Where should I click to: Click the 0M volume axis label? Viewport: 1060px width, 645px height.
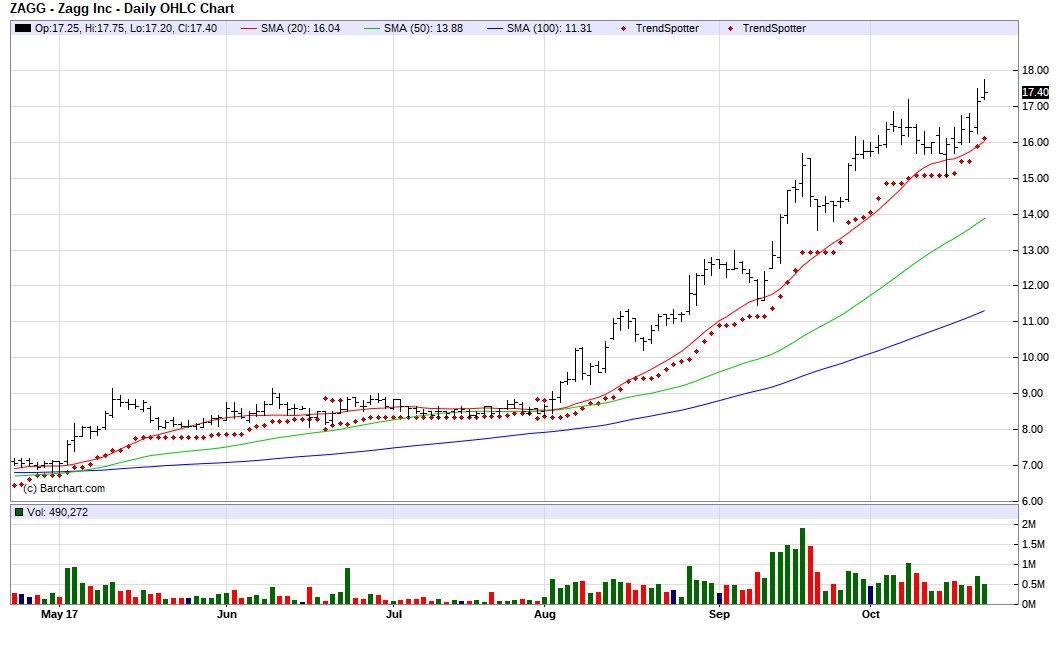tap(1029, 604)
